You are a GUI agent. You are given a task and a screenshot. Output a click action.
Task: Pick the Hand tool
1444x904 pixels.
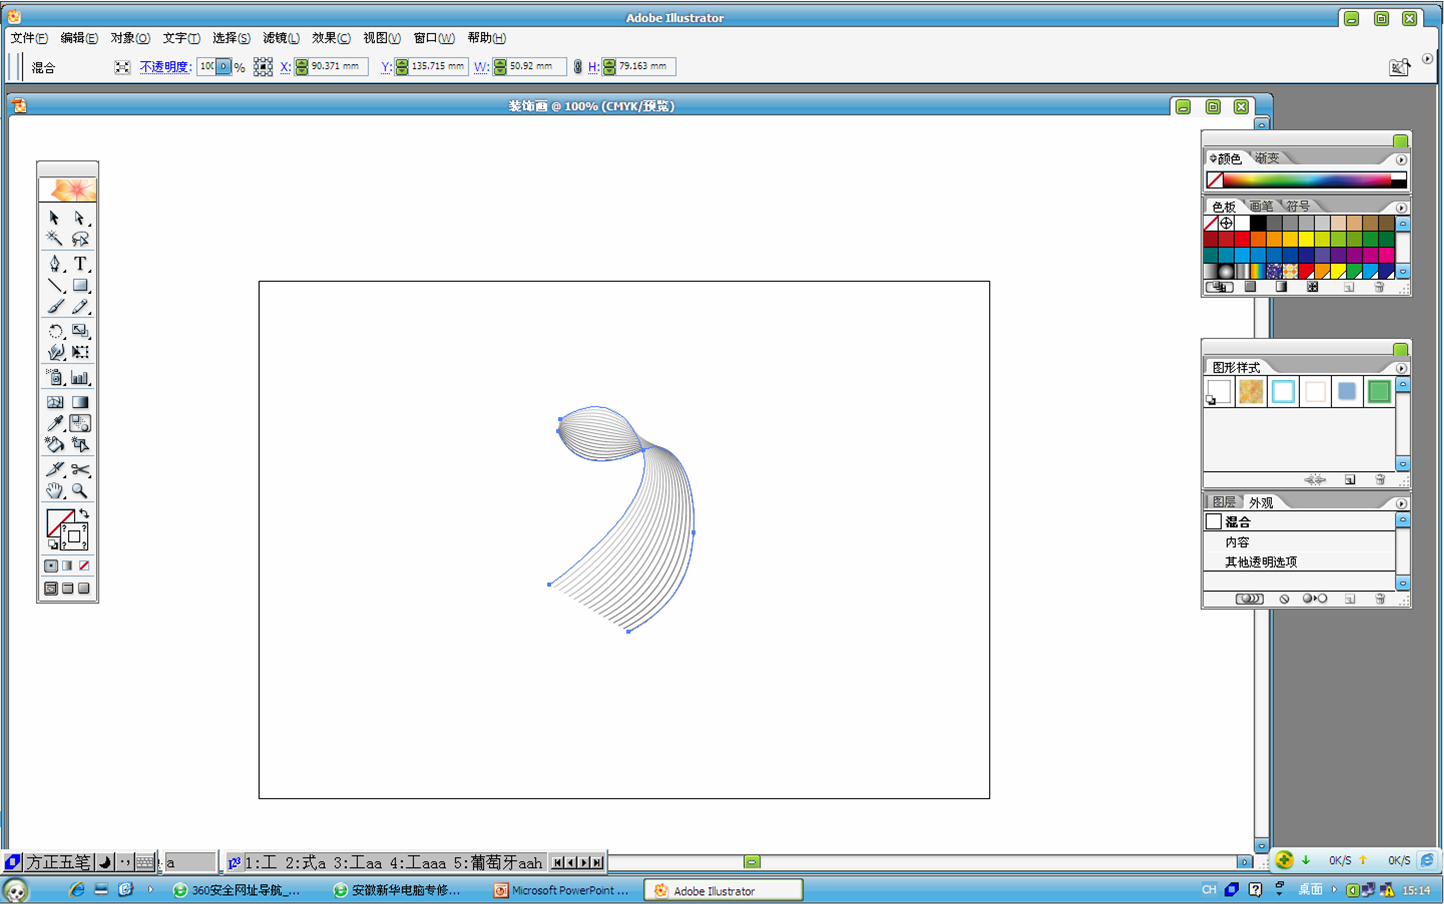pyautogui.click(x=55, y=491)
